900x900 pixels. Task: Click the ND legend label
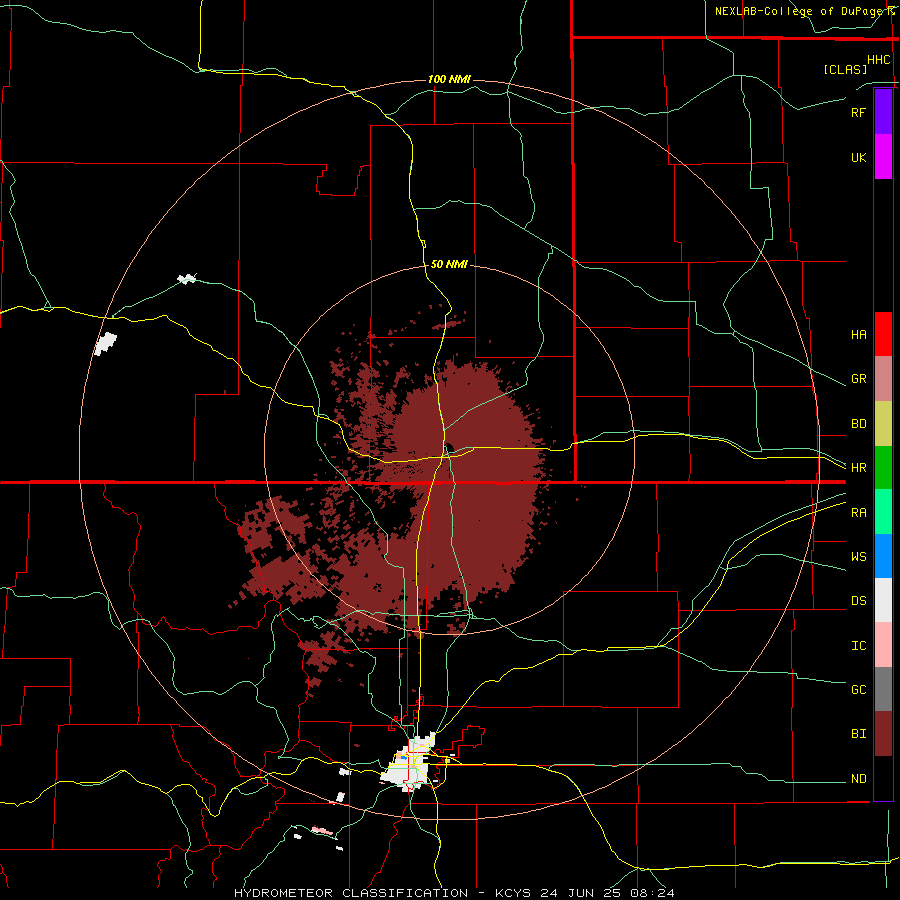pos(858,779)
